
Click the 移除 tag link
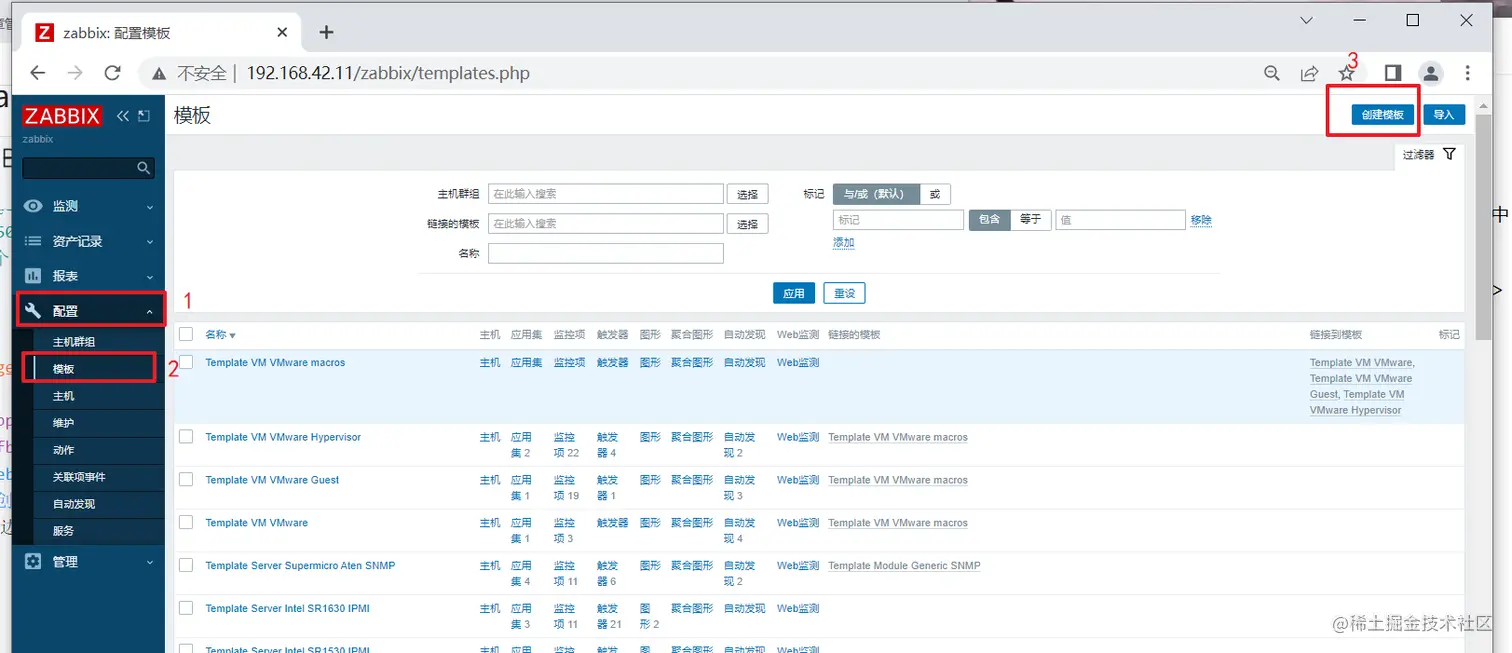(1201, 220)
